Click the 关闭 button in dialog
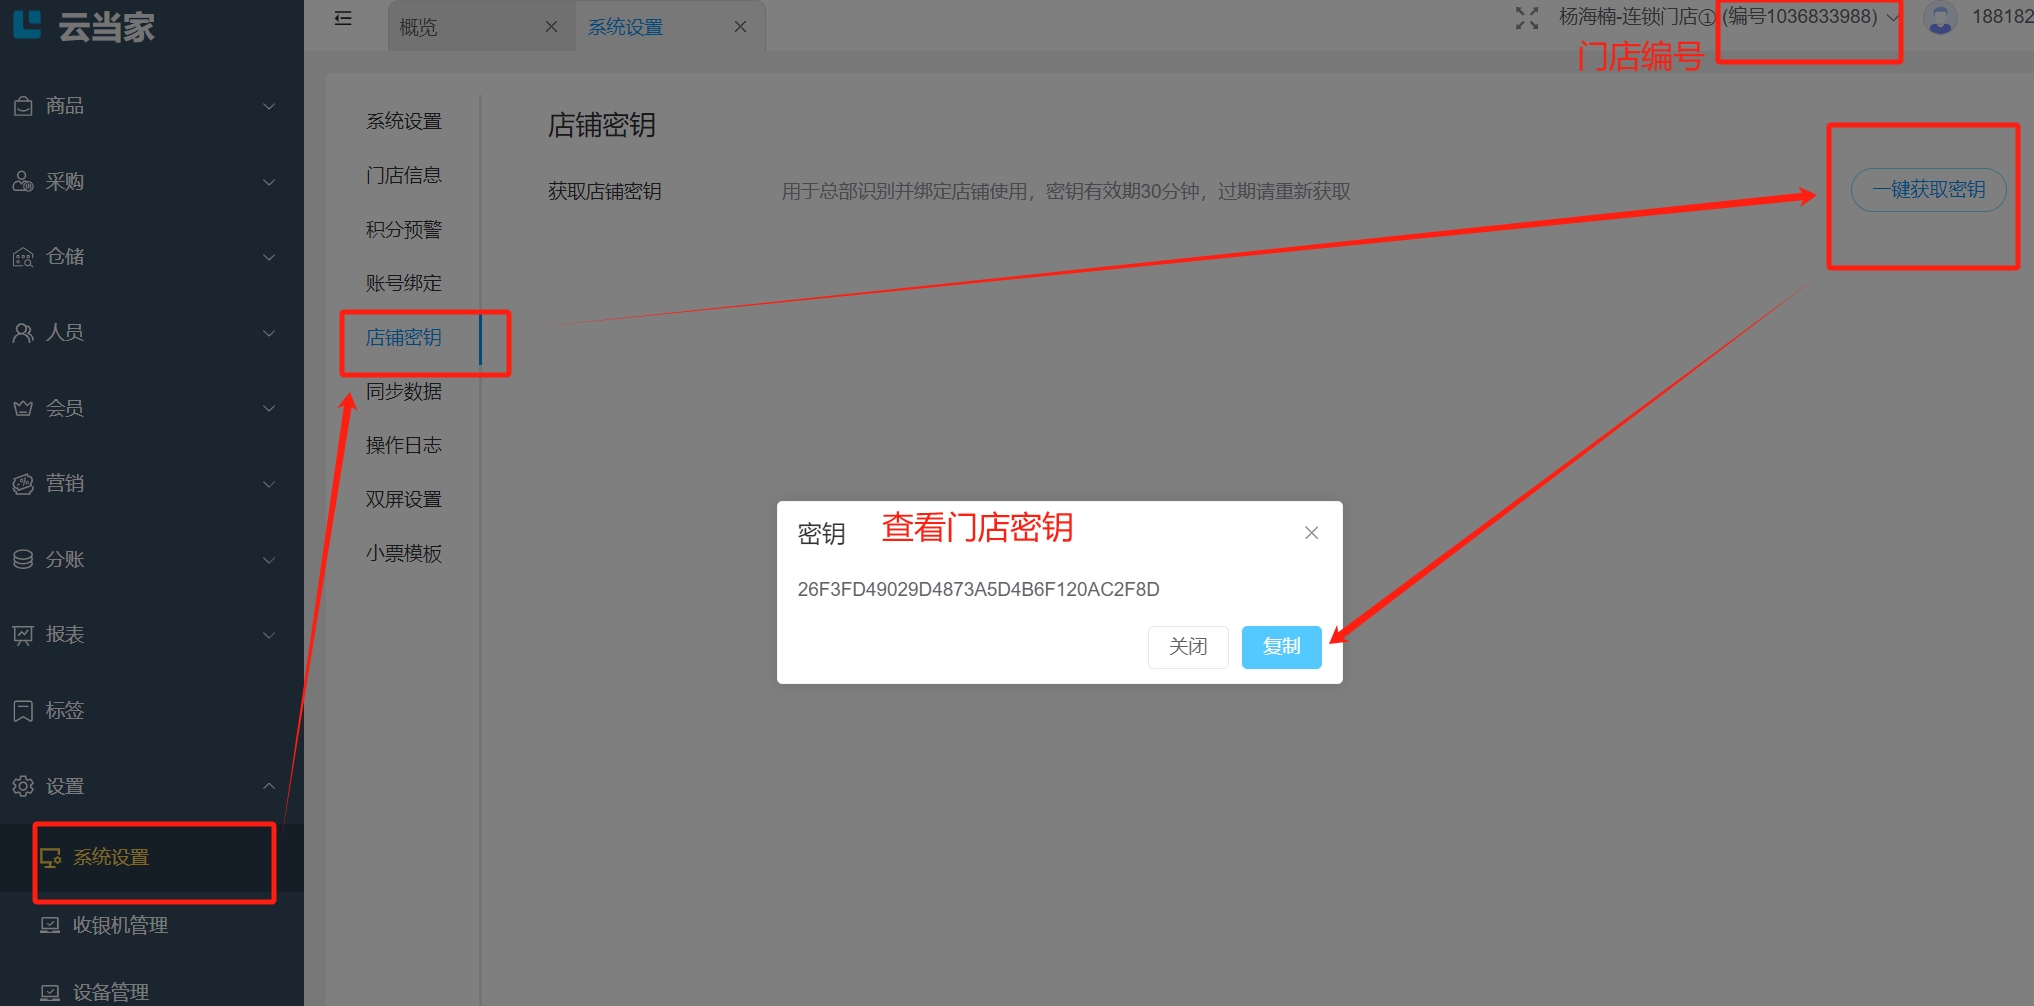This screenshot has height=1006, width=2034. [1187, 647]
